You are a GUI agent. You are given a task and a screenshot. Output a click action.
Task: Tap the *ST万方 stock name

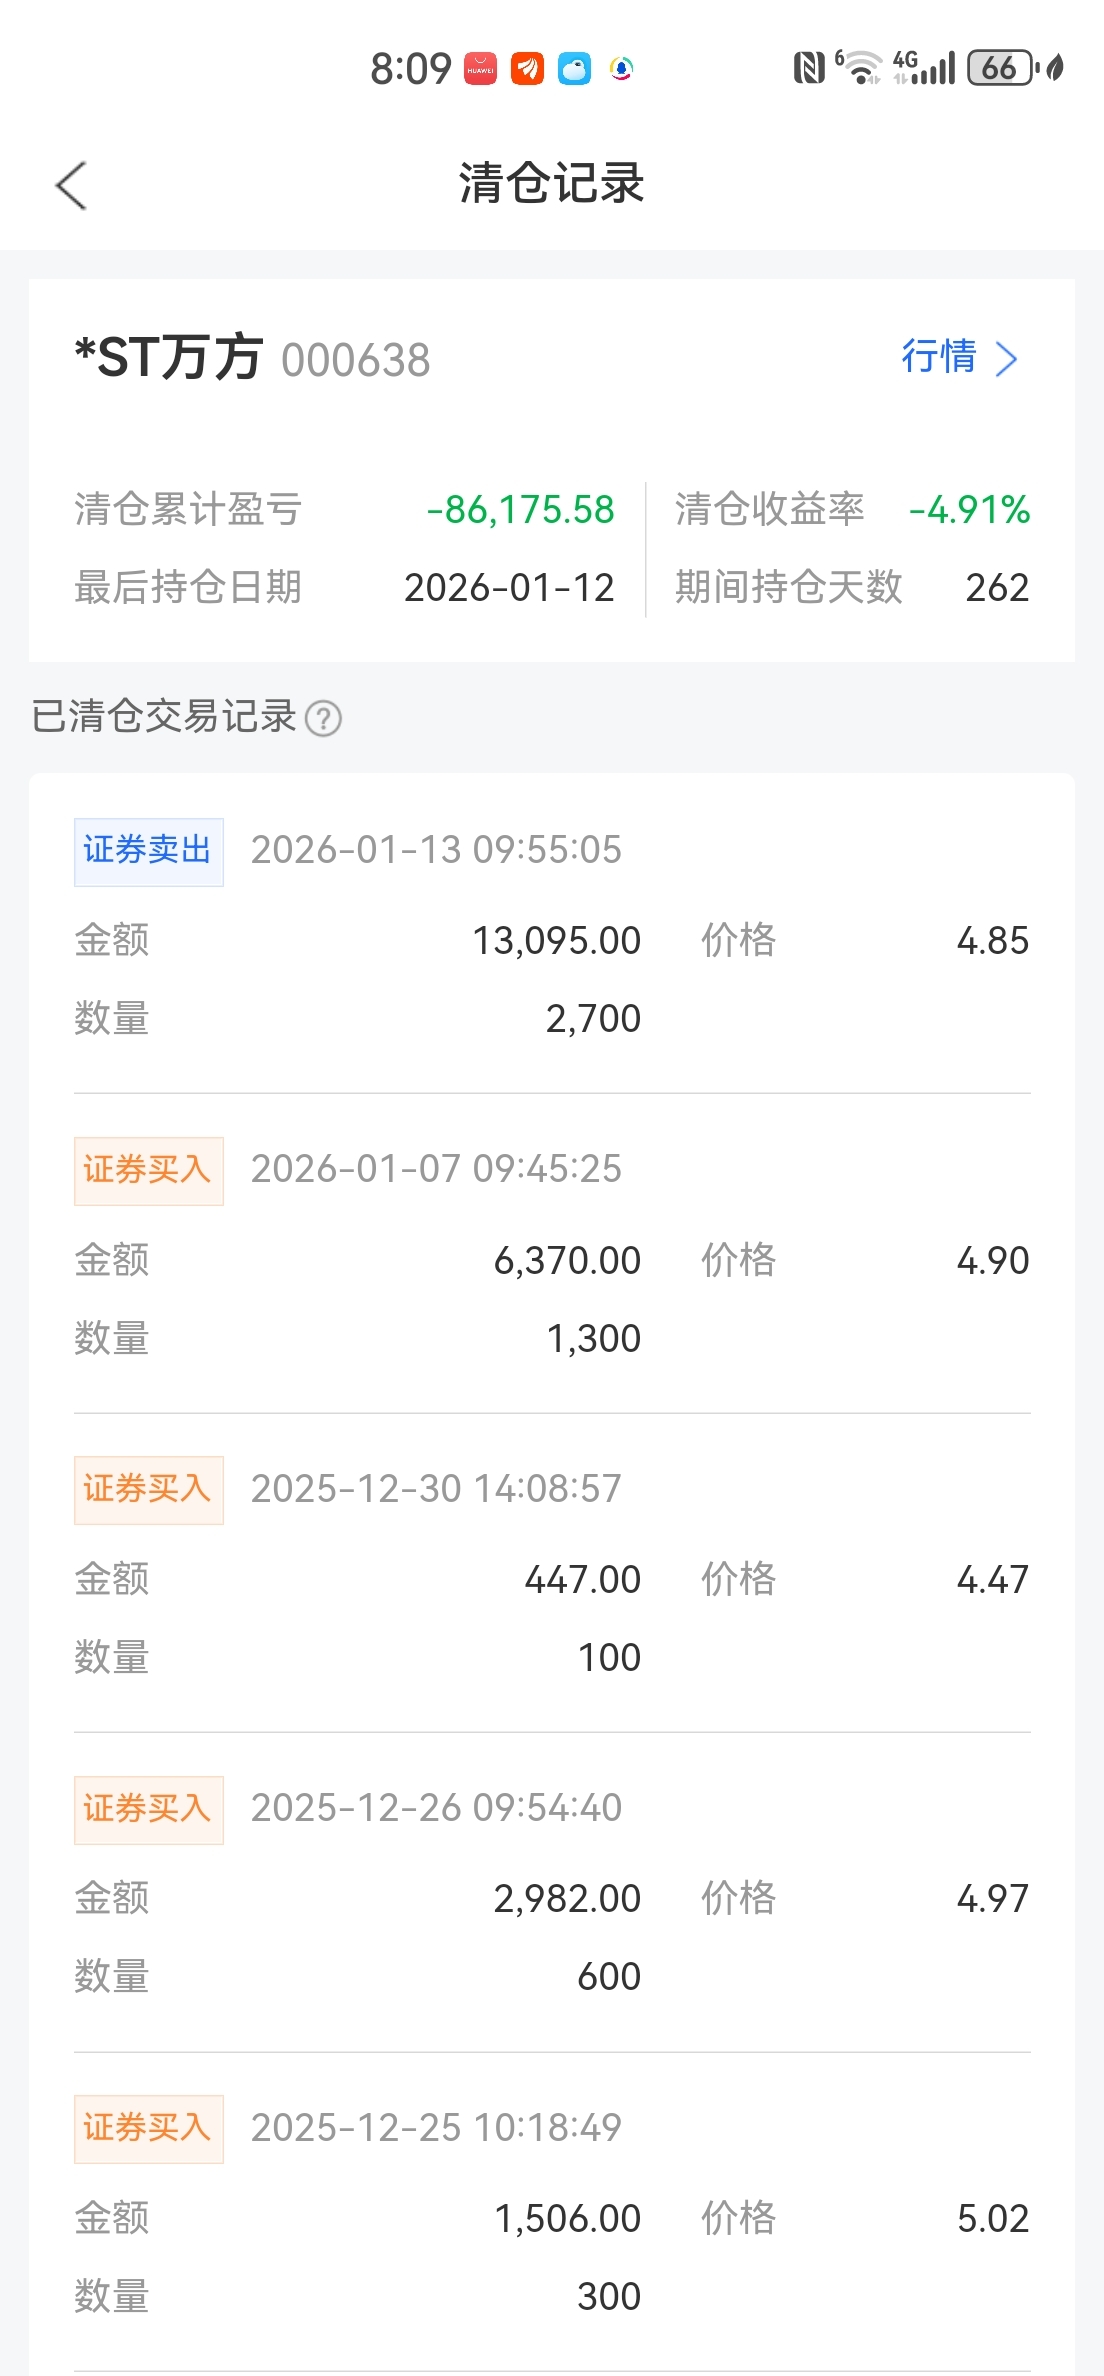[169, 357]
